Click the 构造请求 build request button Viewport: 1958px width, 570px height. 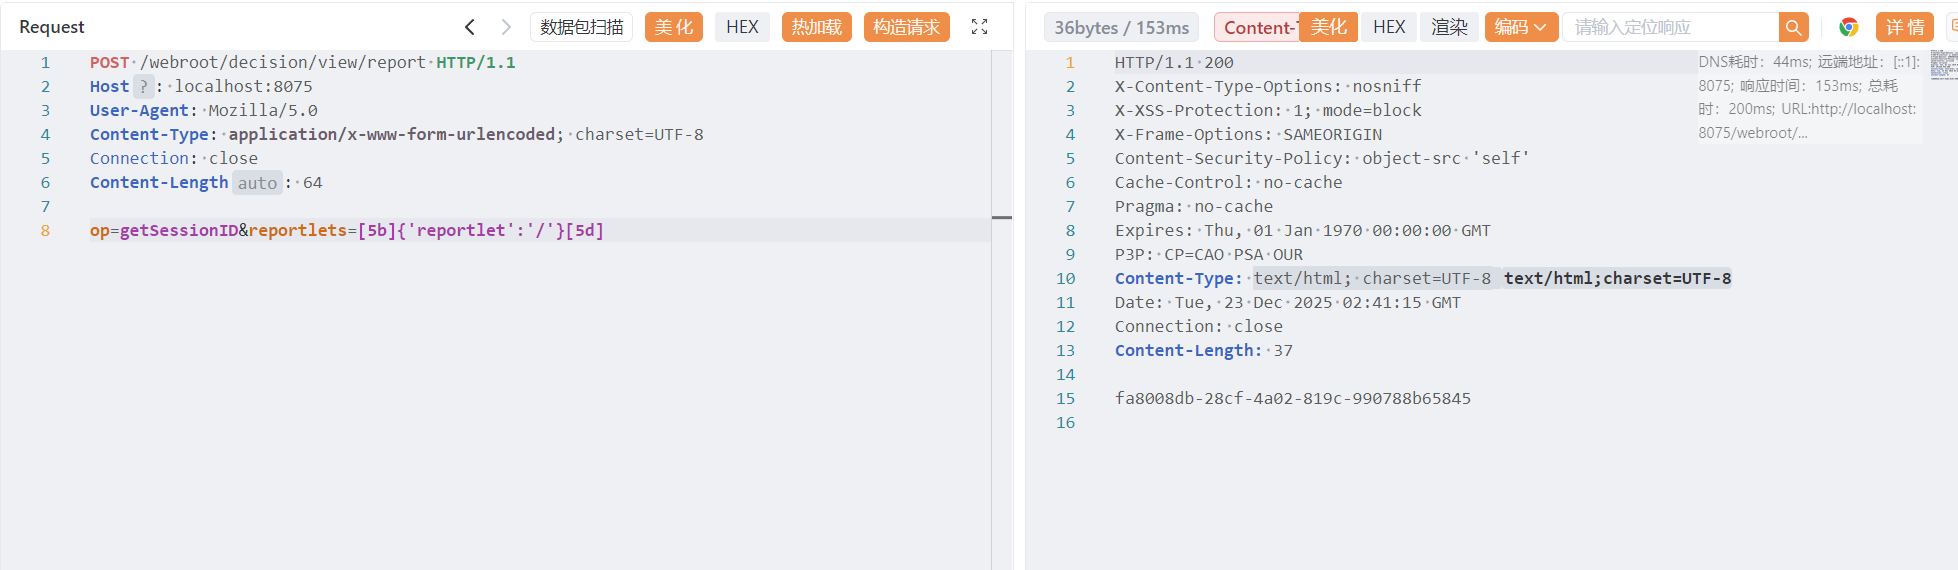point(906,27)
